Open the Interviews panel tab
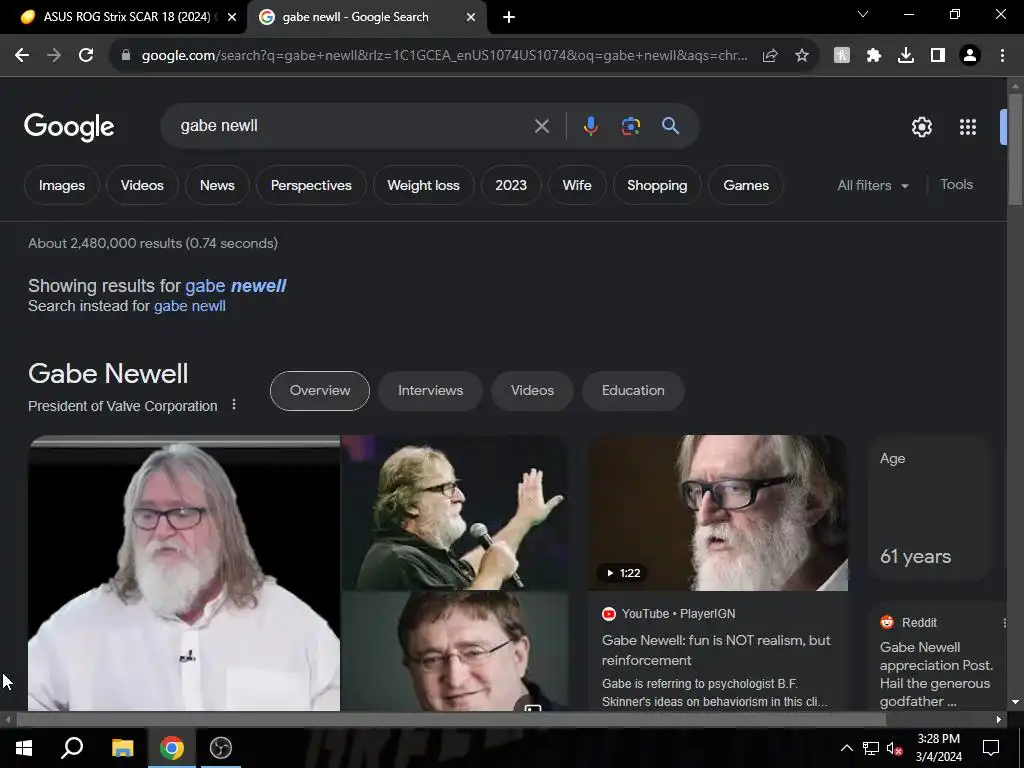The image size is (1024, 768). (x=430, y=391)
